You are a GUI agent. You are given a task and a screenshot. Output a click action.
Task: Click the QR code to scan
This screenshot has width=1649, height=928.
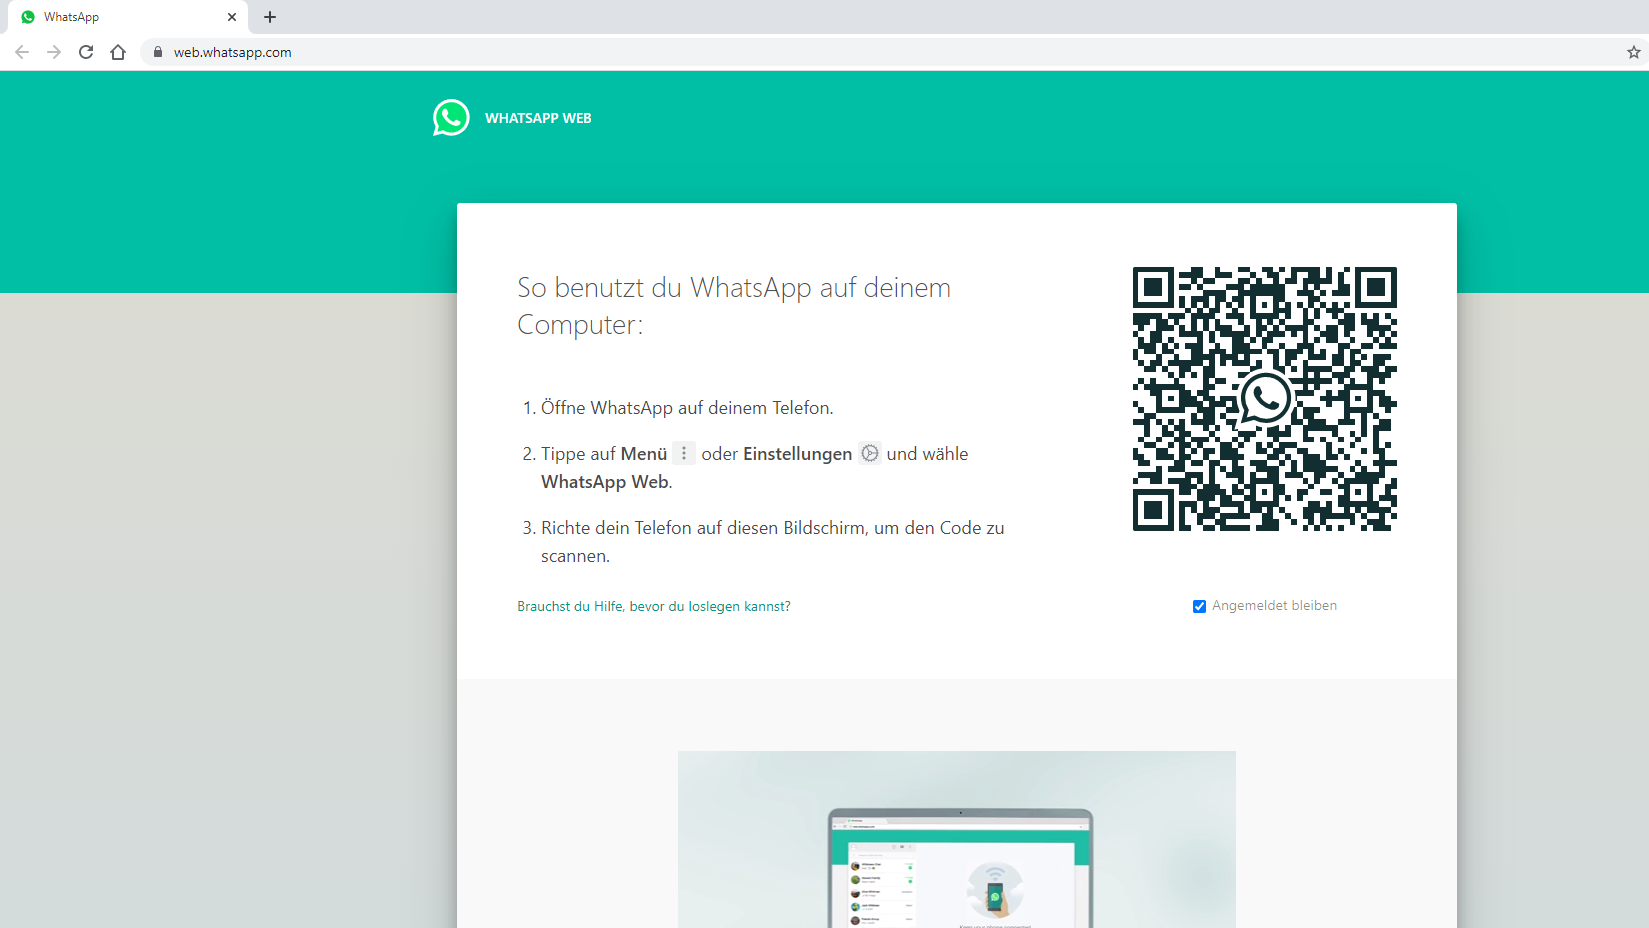pyautogui.click(x=1264, y=399)
